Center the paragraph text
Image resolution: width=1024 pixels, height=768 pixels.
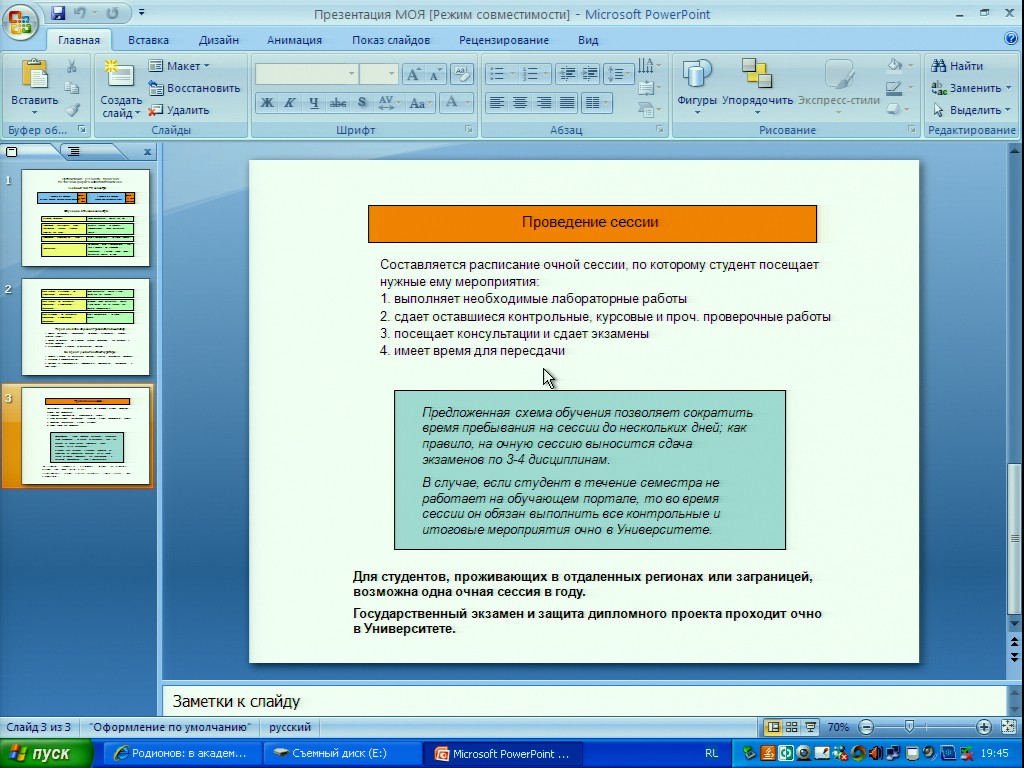520,103
